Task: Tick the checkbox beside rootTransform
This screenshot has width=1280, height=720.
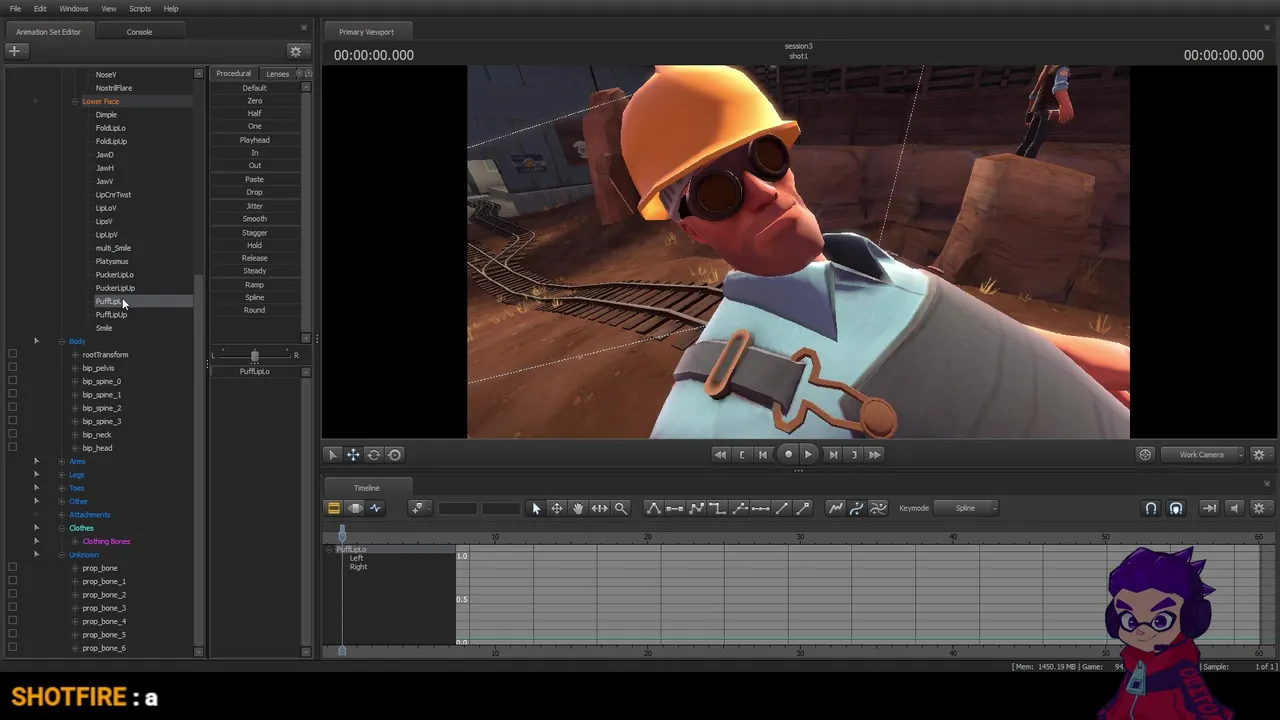Action: pos(12,355)
